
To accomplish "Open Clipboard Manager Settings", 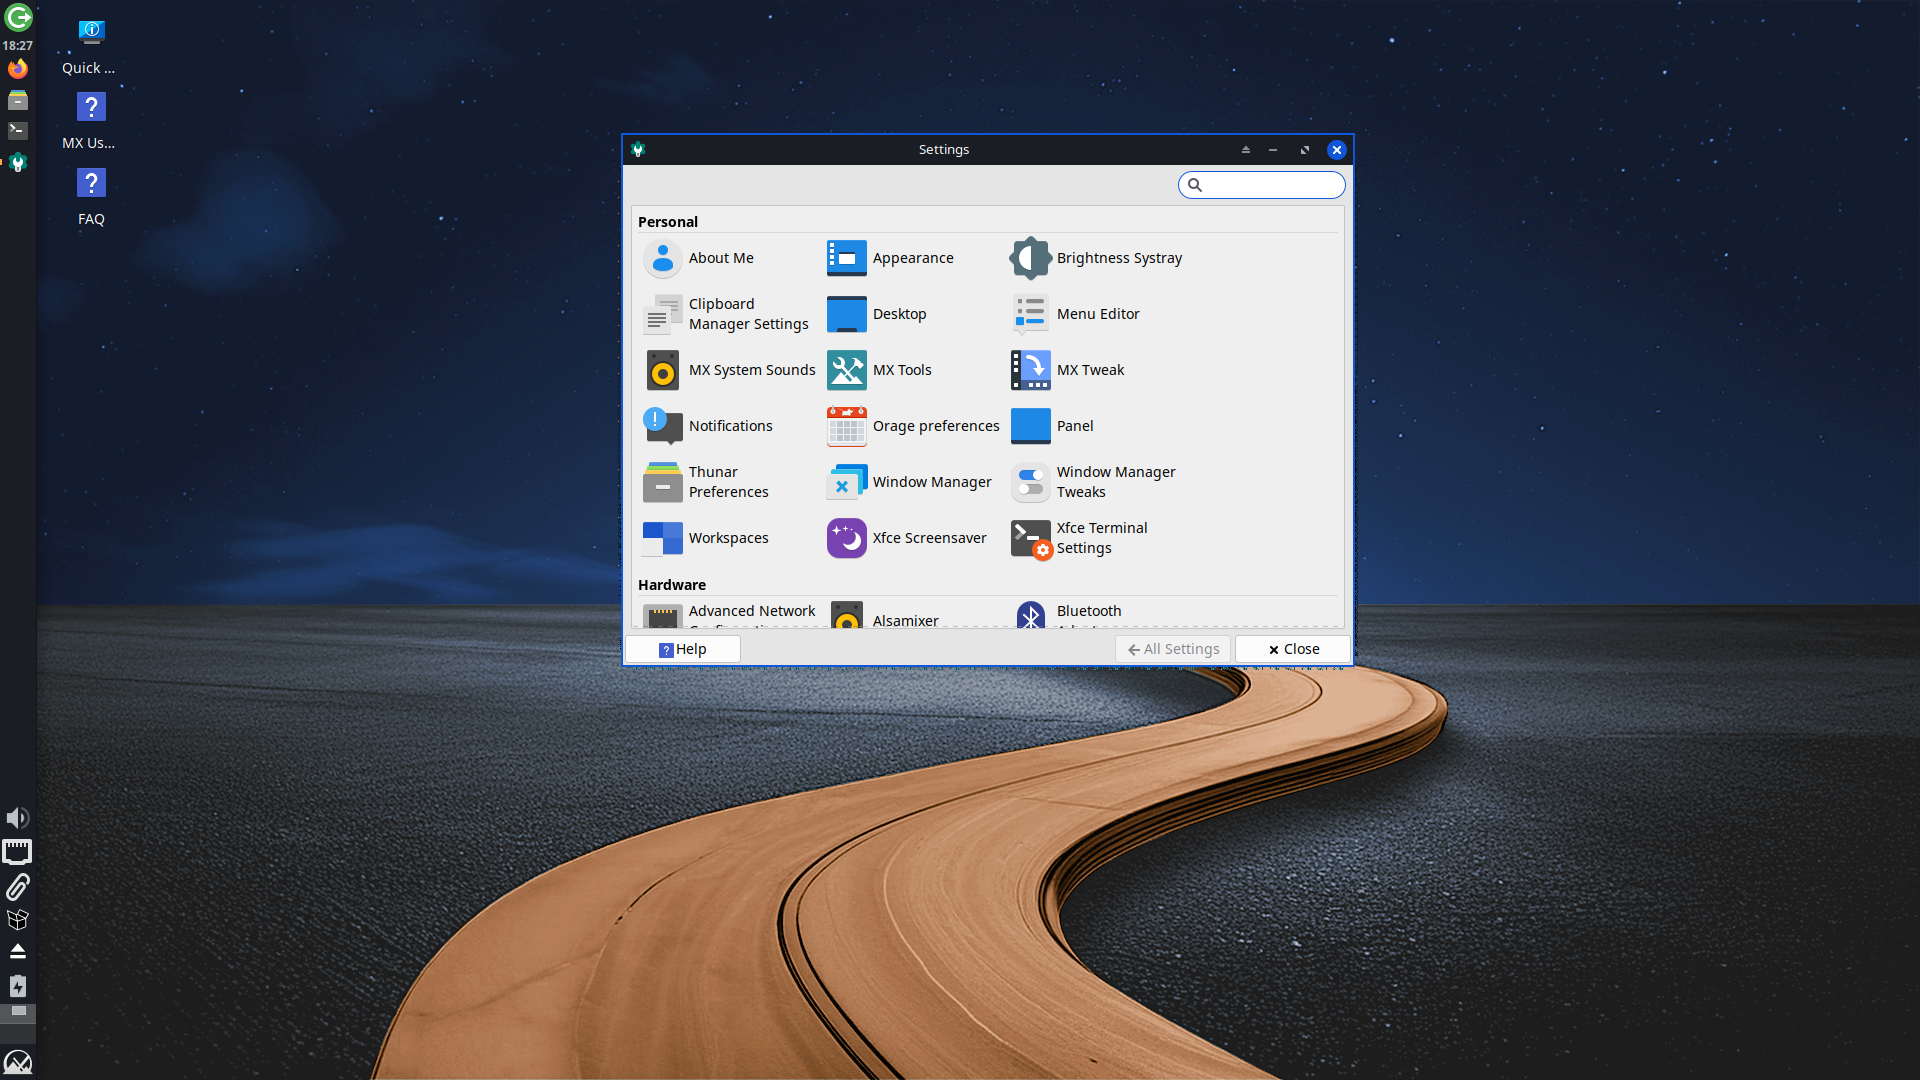I will (x=726, y=314).
